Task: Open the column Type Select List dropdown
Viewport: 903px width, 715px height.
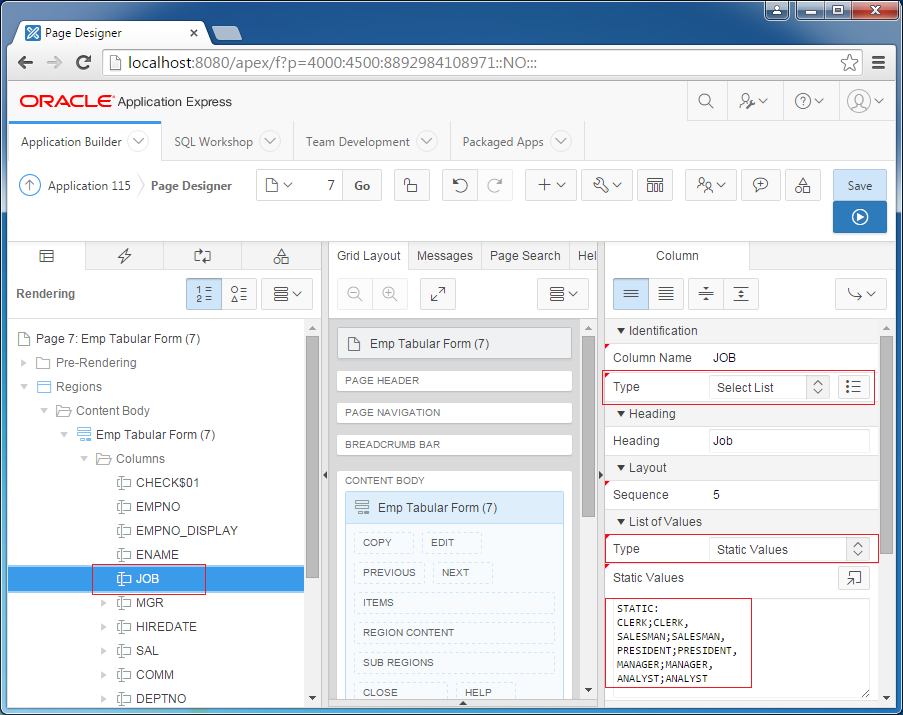Action: click(x=769, y=387)
